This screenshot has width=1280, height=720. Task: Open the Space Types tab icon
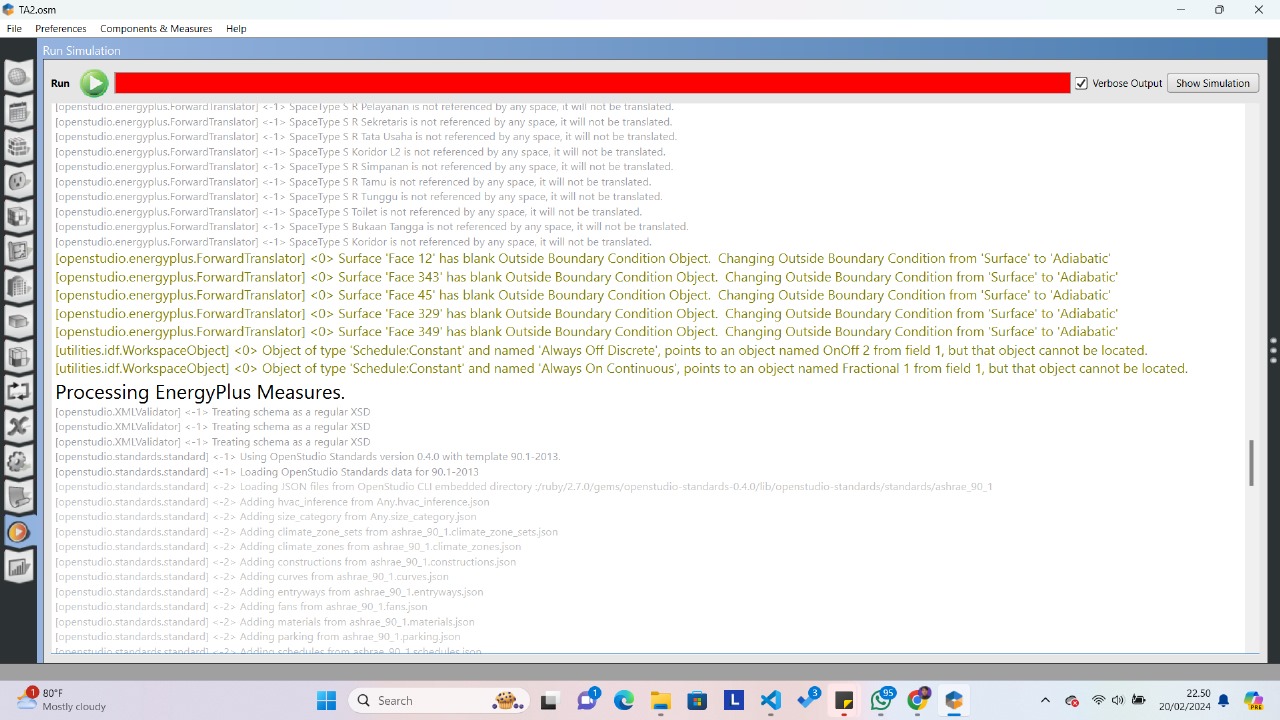pos(18,217)
